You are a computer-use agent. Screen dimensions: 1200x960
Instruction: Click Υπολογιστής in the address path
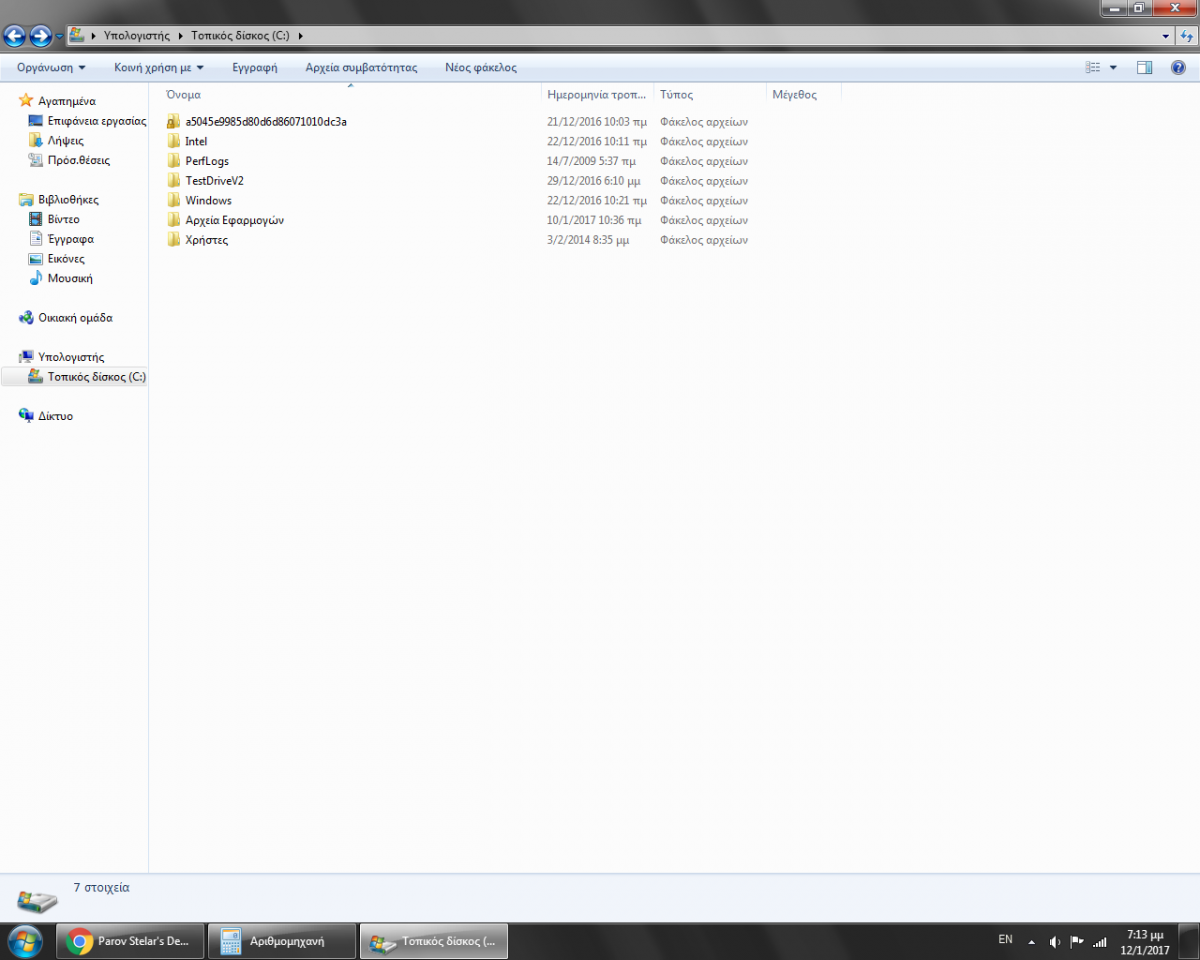coord(137,36)
